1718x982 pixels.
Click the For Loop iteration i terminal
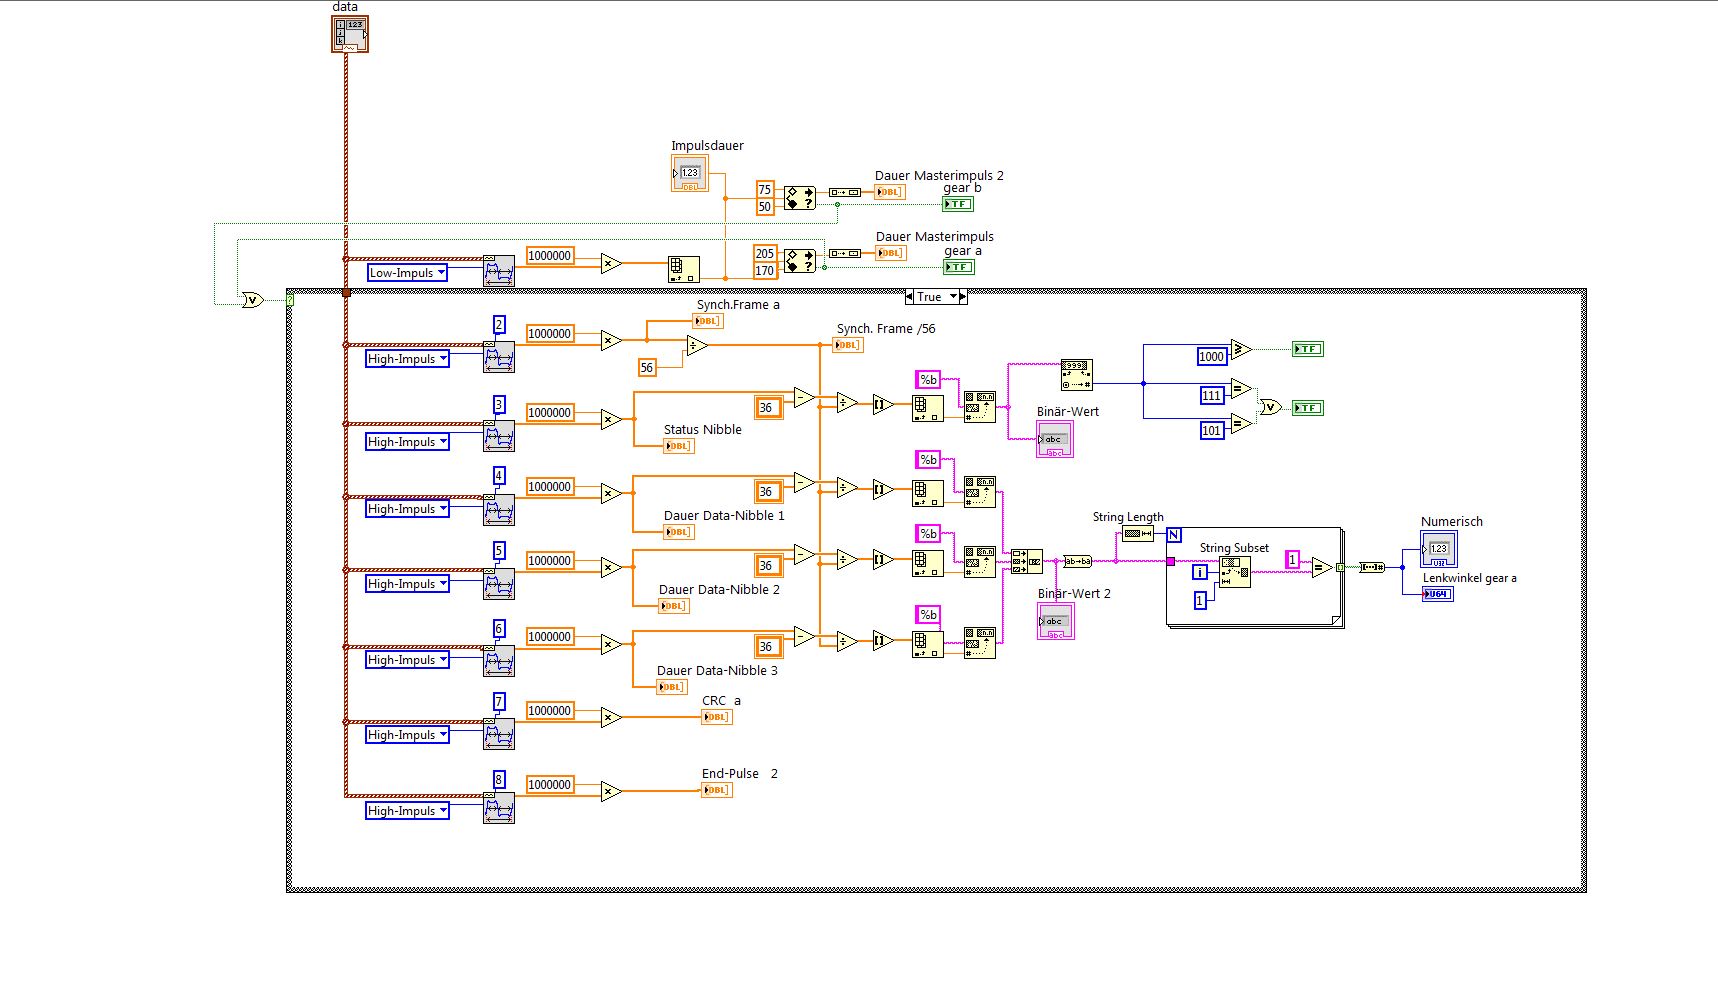(1200, 572)
